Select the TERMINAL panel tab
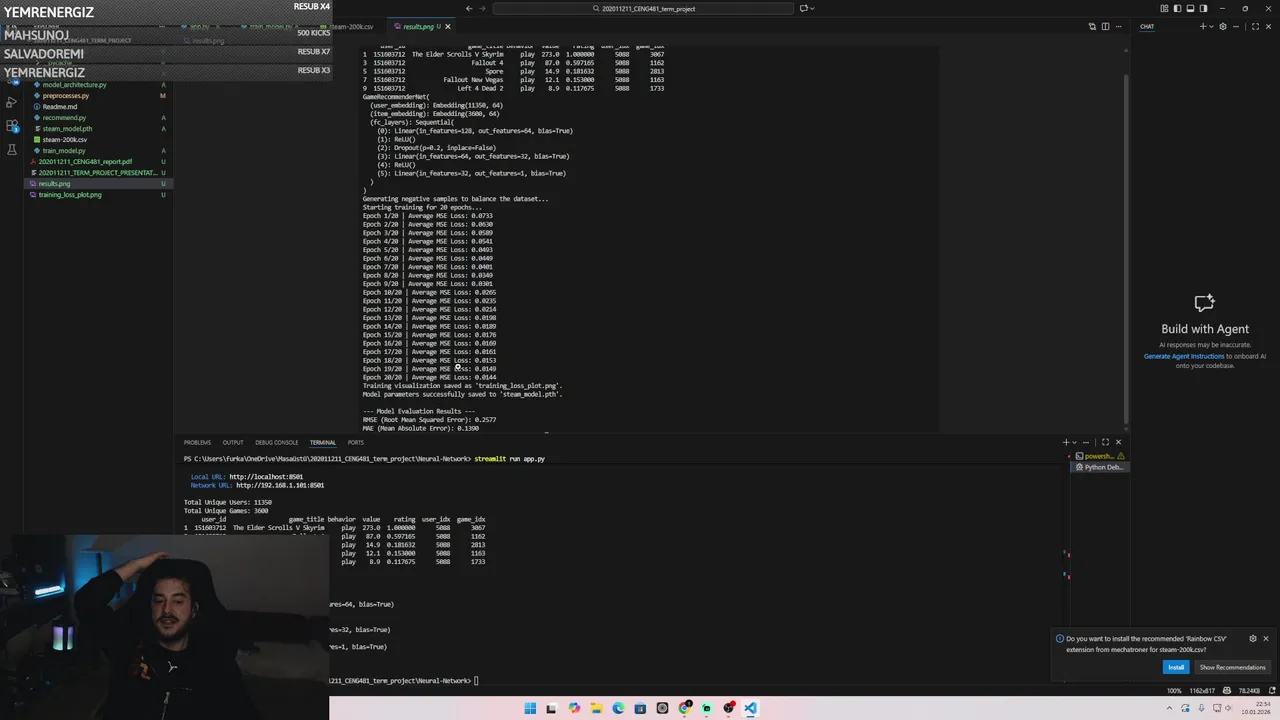Image resolution: width=1280 pixels, height=720 pixels. coord(322,442)
